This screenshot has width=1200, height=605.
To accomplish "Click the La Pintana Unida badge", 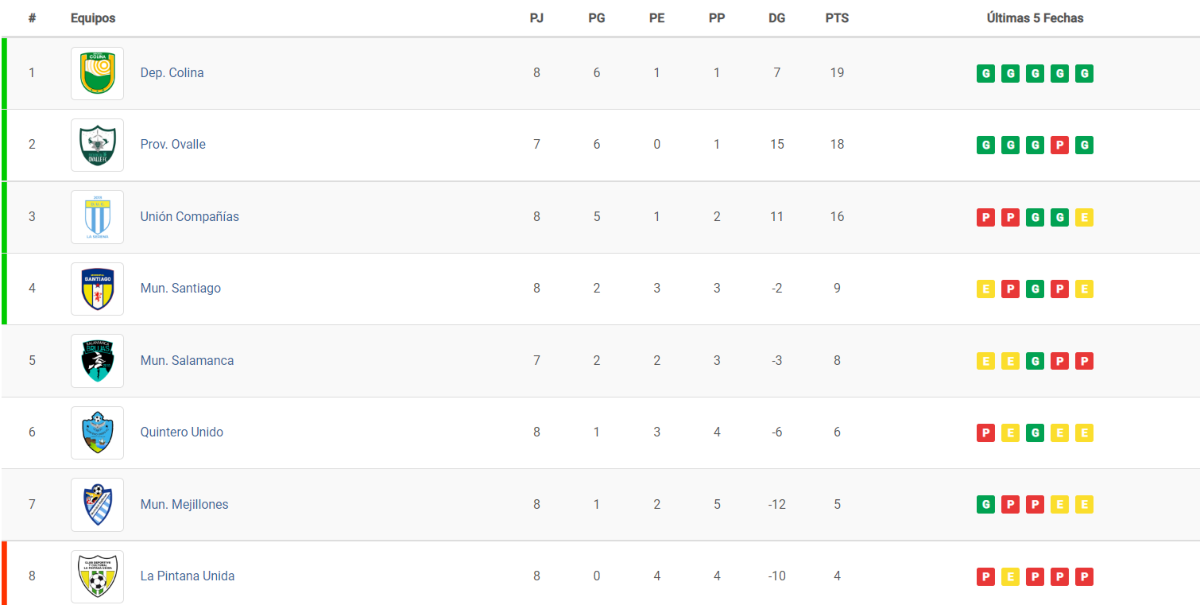I will coord(97,577).
